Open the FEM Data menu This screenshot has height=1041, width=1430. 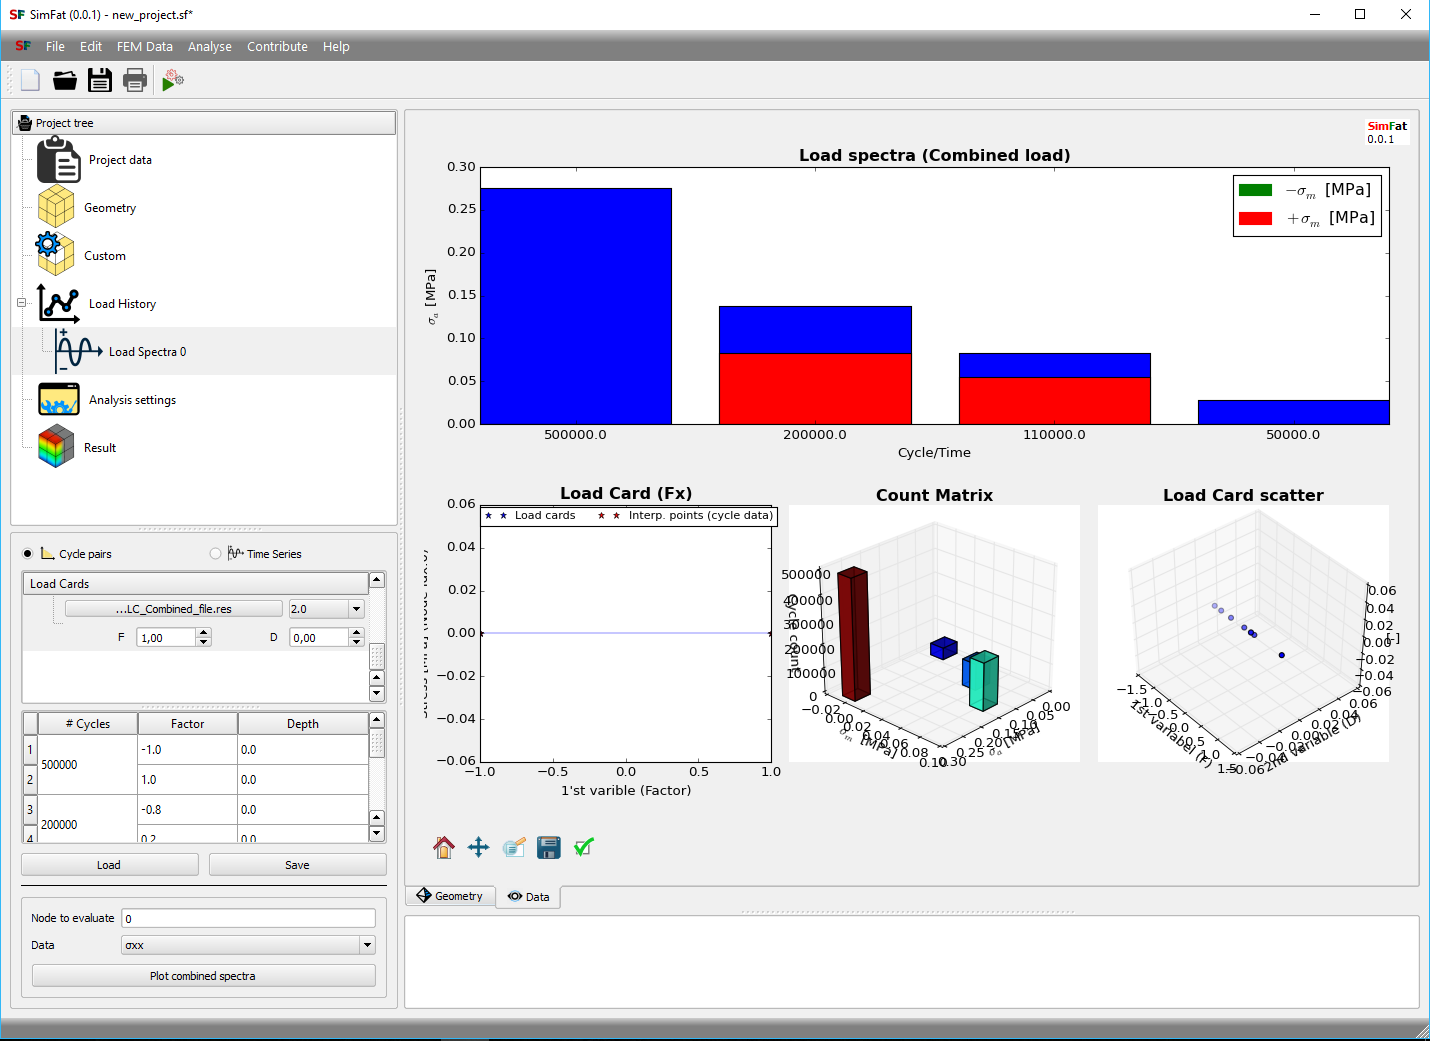(x=144, y=47)
